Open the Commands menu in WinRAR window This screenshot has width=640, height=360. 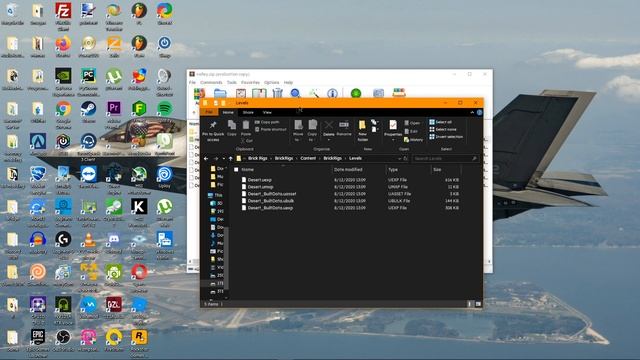211,82
